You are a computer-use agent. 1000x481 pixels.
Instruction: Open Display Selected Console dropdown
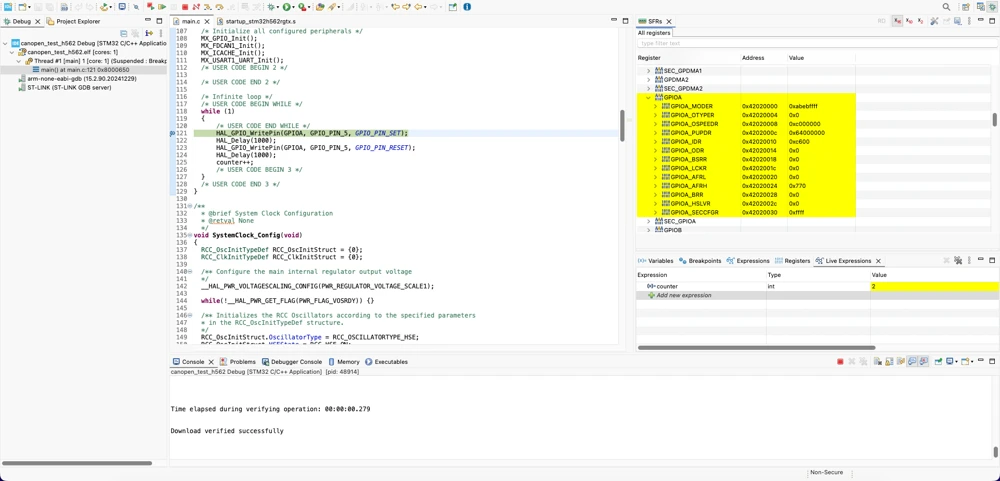[x=957, y=362]
